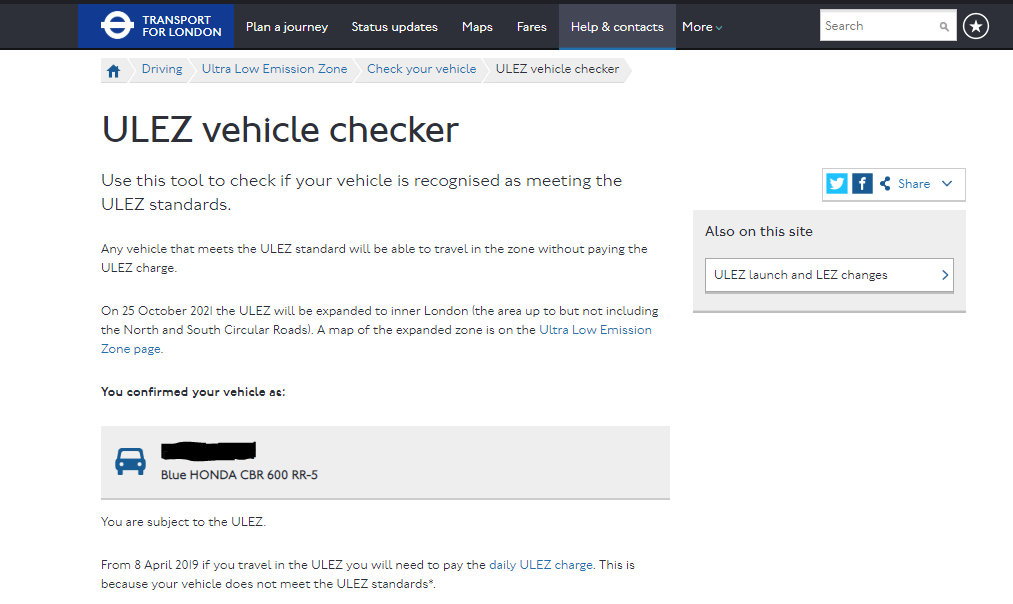
Task: Click the blue car vehicle icon
Action: [131, 461]
